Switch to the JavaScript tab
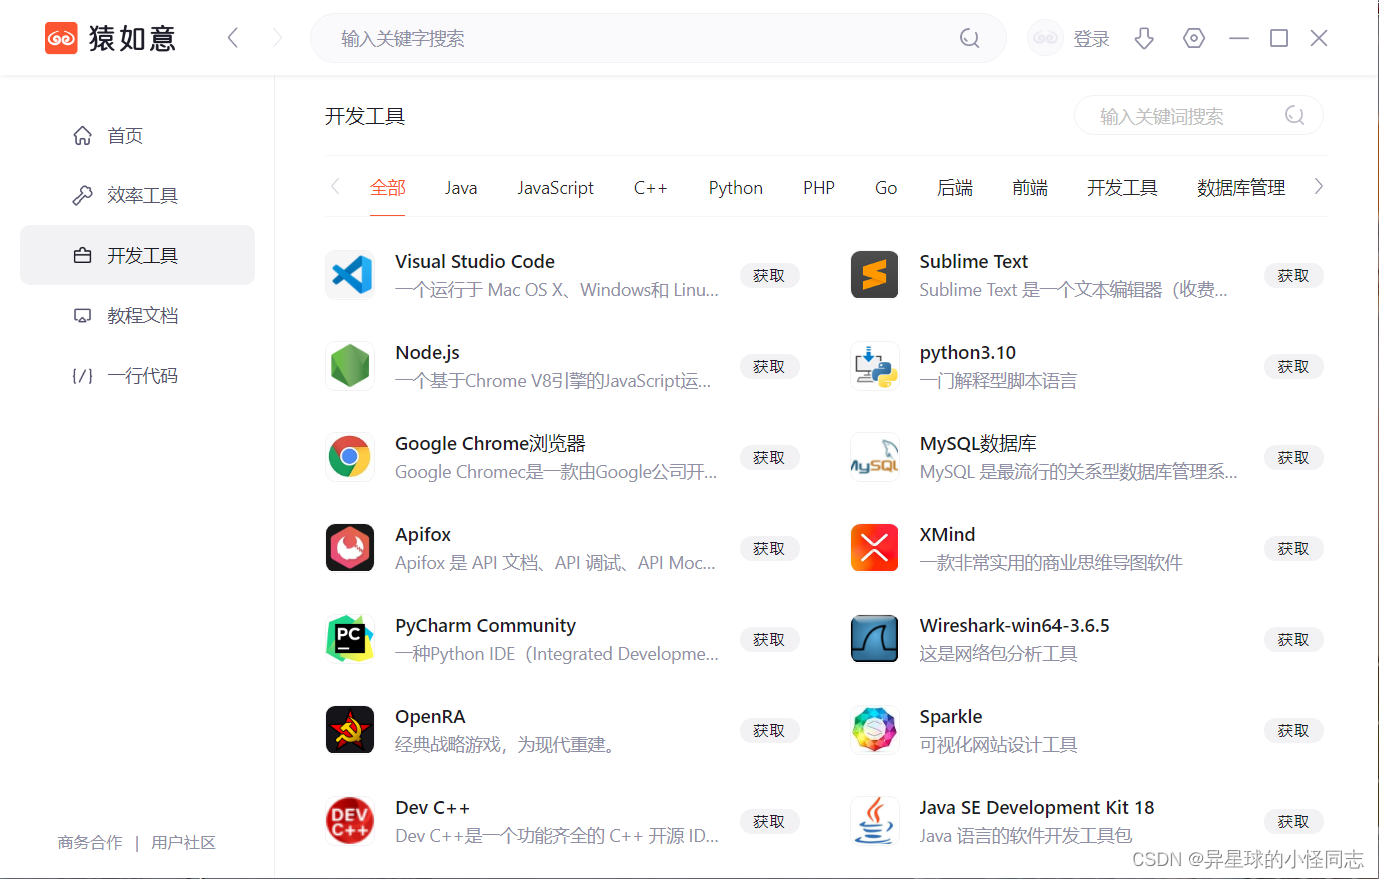The height and width of the screenshot is (879, 1379). (x=555, y=188)
